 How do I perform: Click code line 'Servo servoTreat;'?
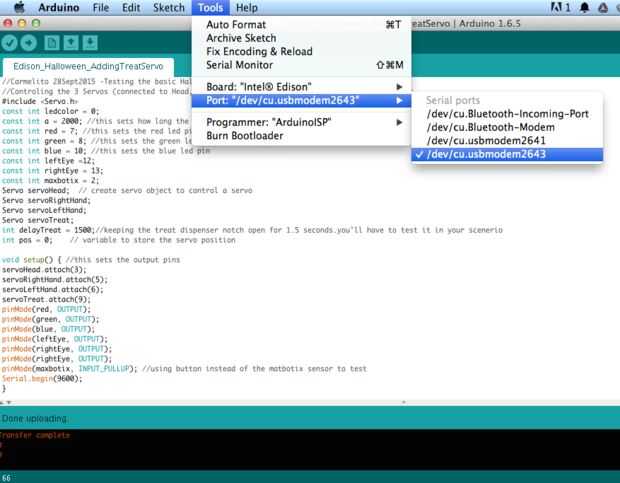[38, 220]
